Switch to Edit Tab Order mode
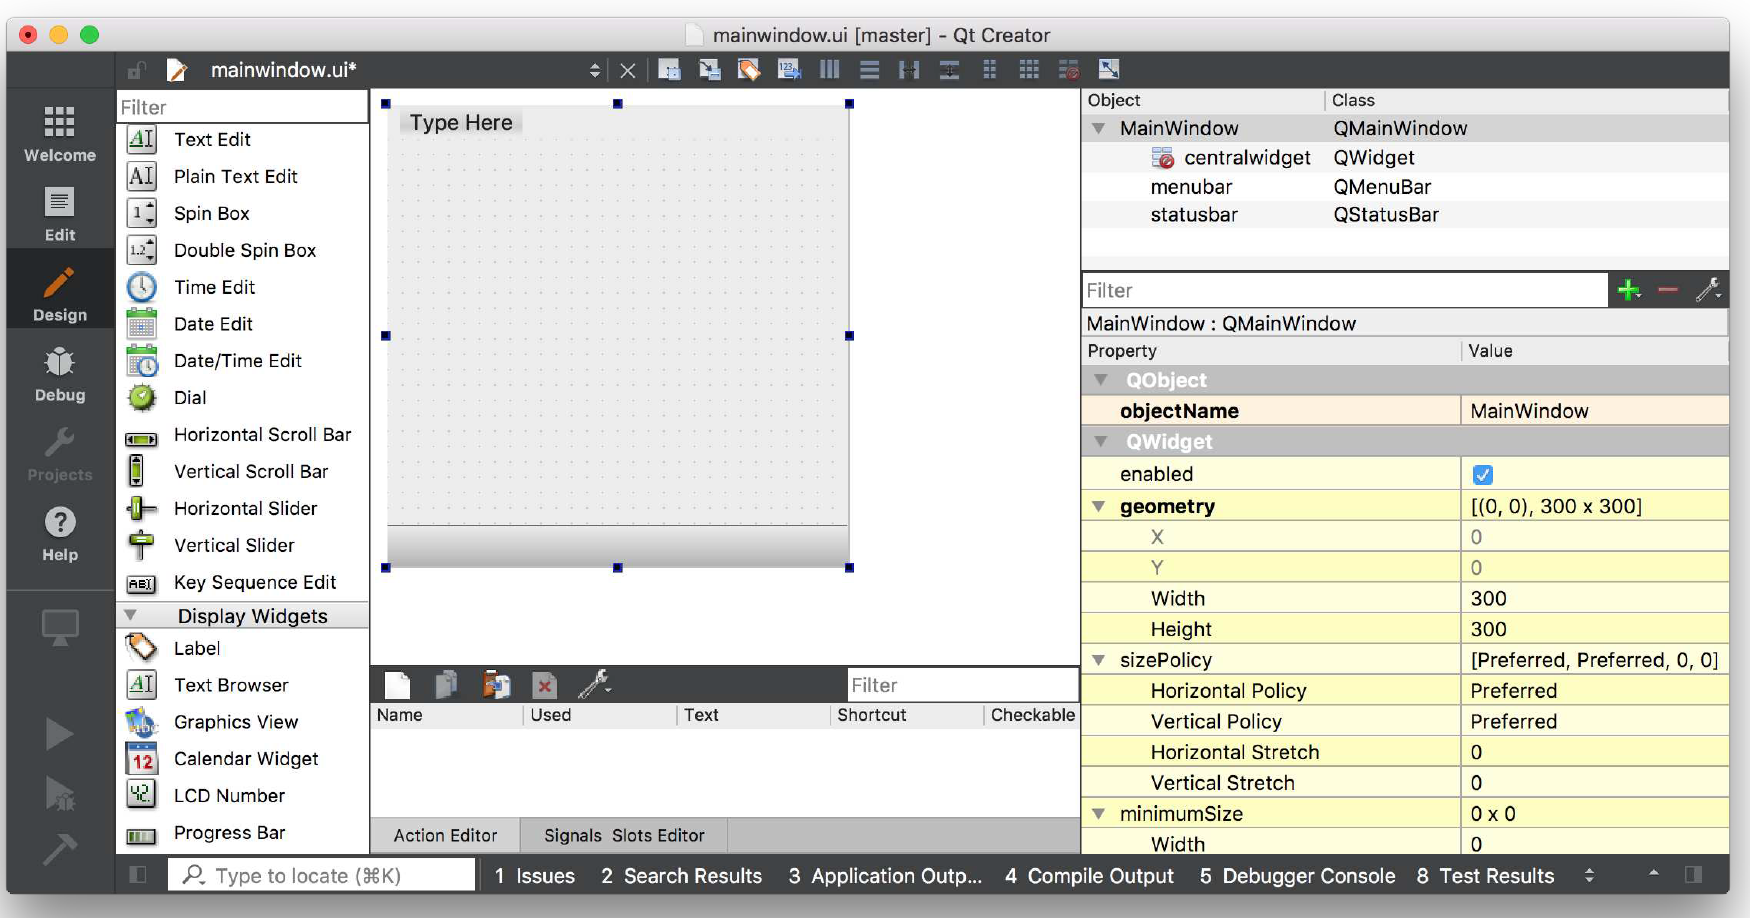 (789, 70)
